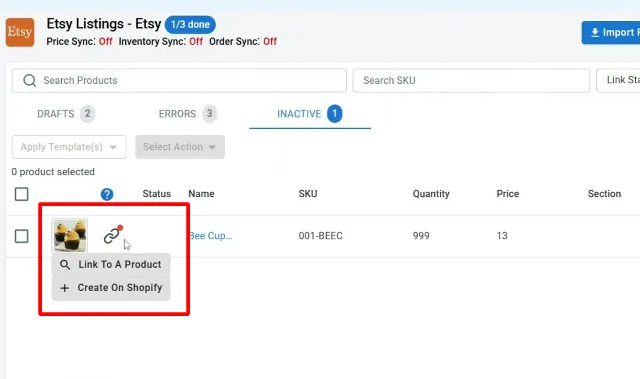Screen dimensions: 640x379
Task: Click the 0 product selected text
Action: (x=53, y=172)
